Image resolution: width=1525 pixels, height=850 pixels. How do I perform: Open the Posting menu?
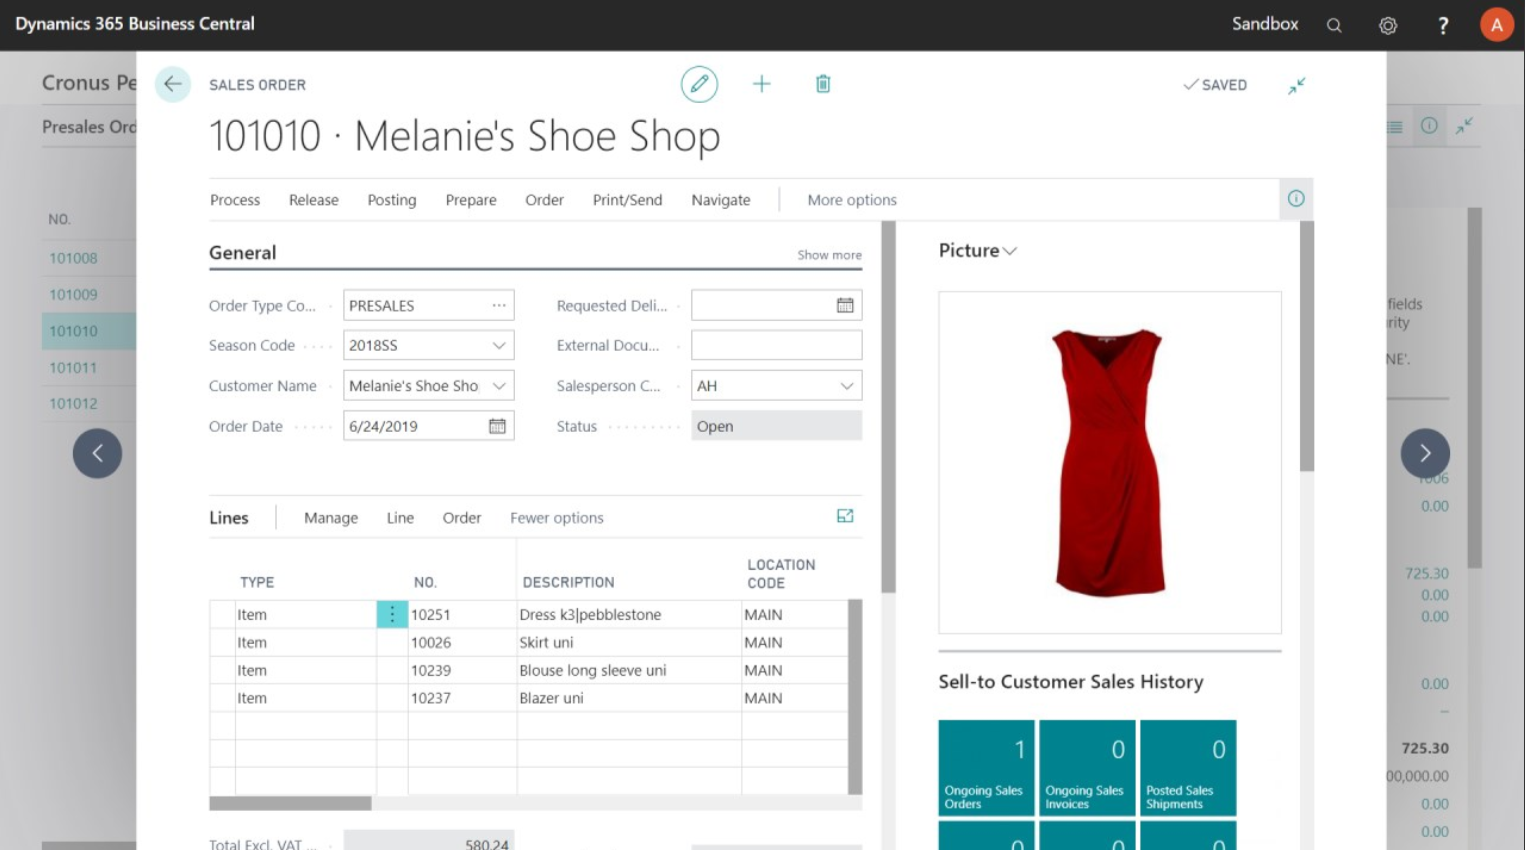point(391,200)
